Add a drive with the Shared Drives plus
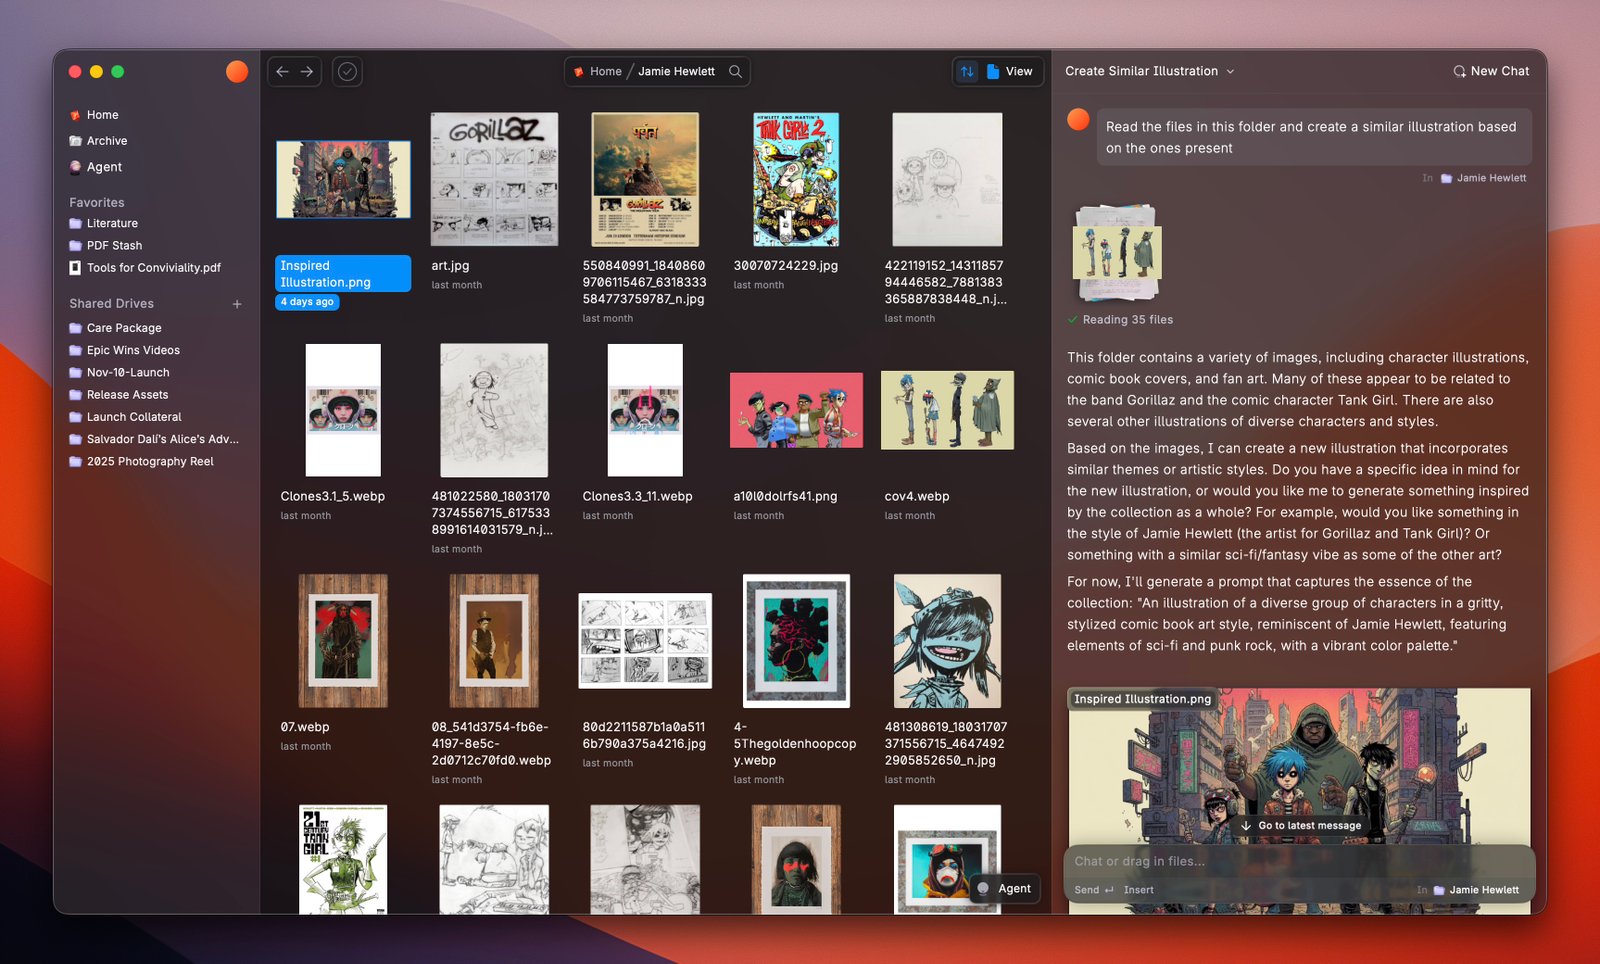1600x964 pixels. pyautogui.click(x=237, y=304)
